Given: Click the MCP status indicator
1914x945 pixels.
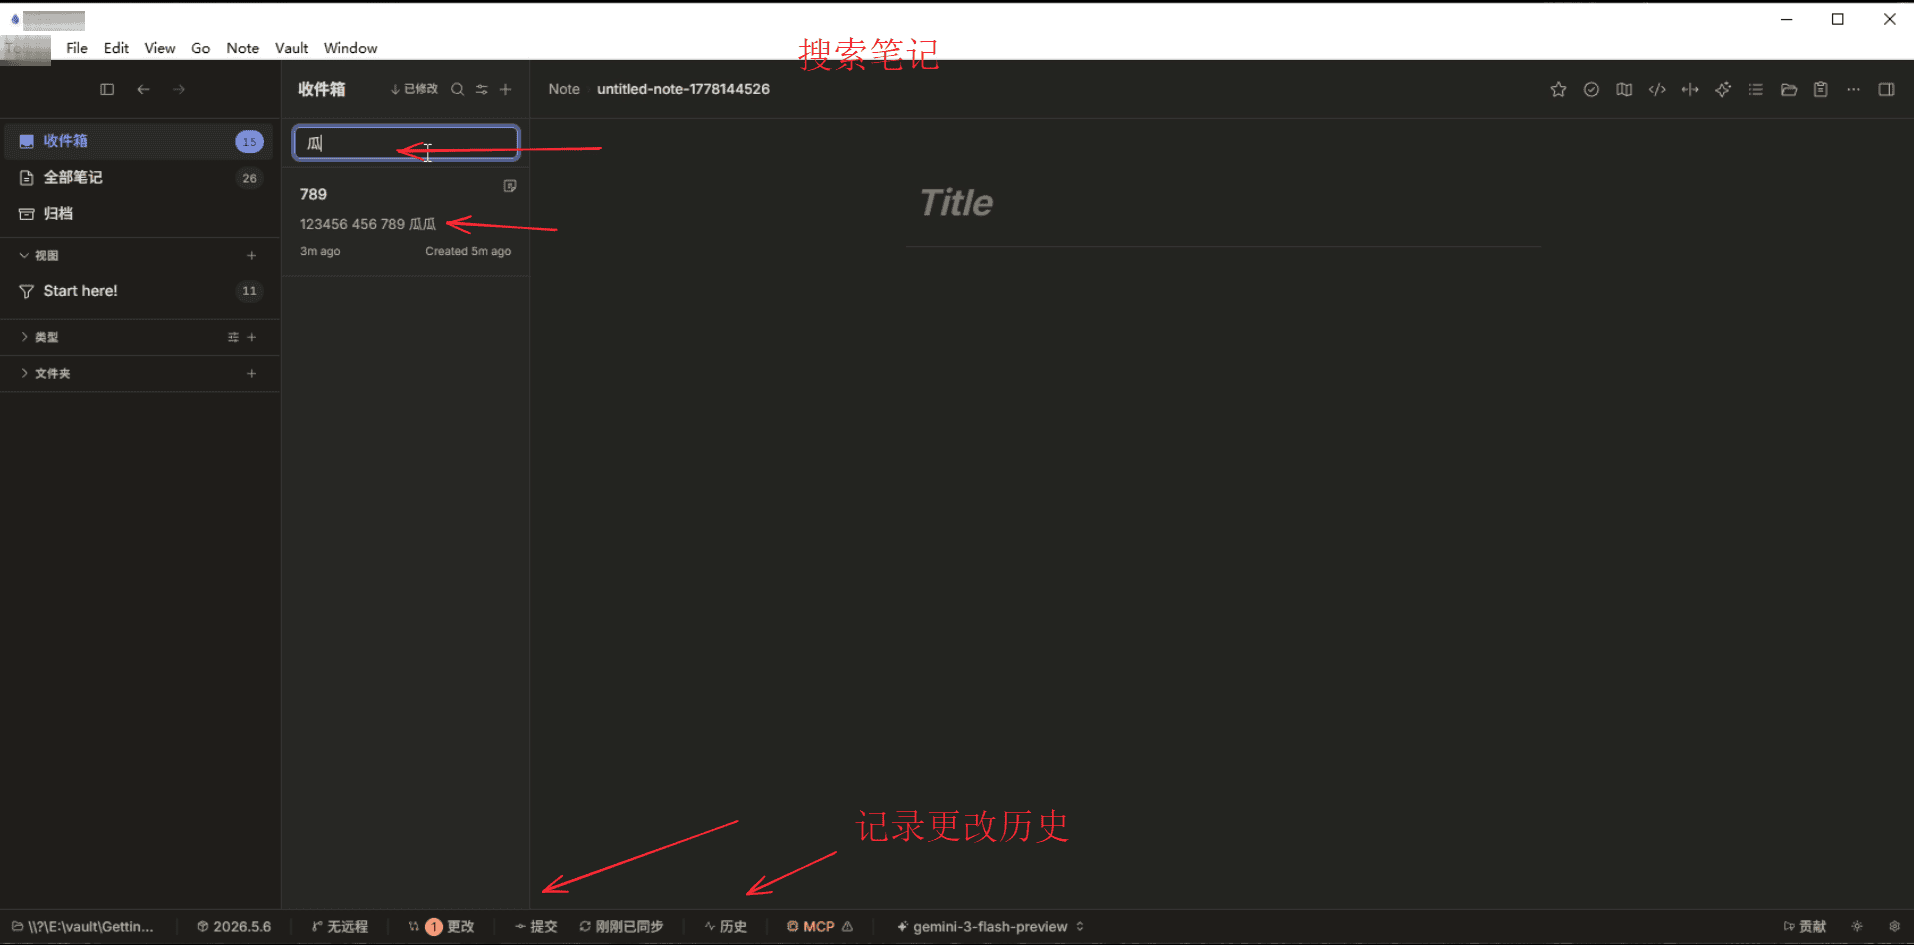Looking at the screenshot, I should pos(819,927).
